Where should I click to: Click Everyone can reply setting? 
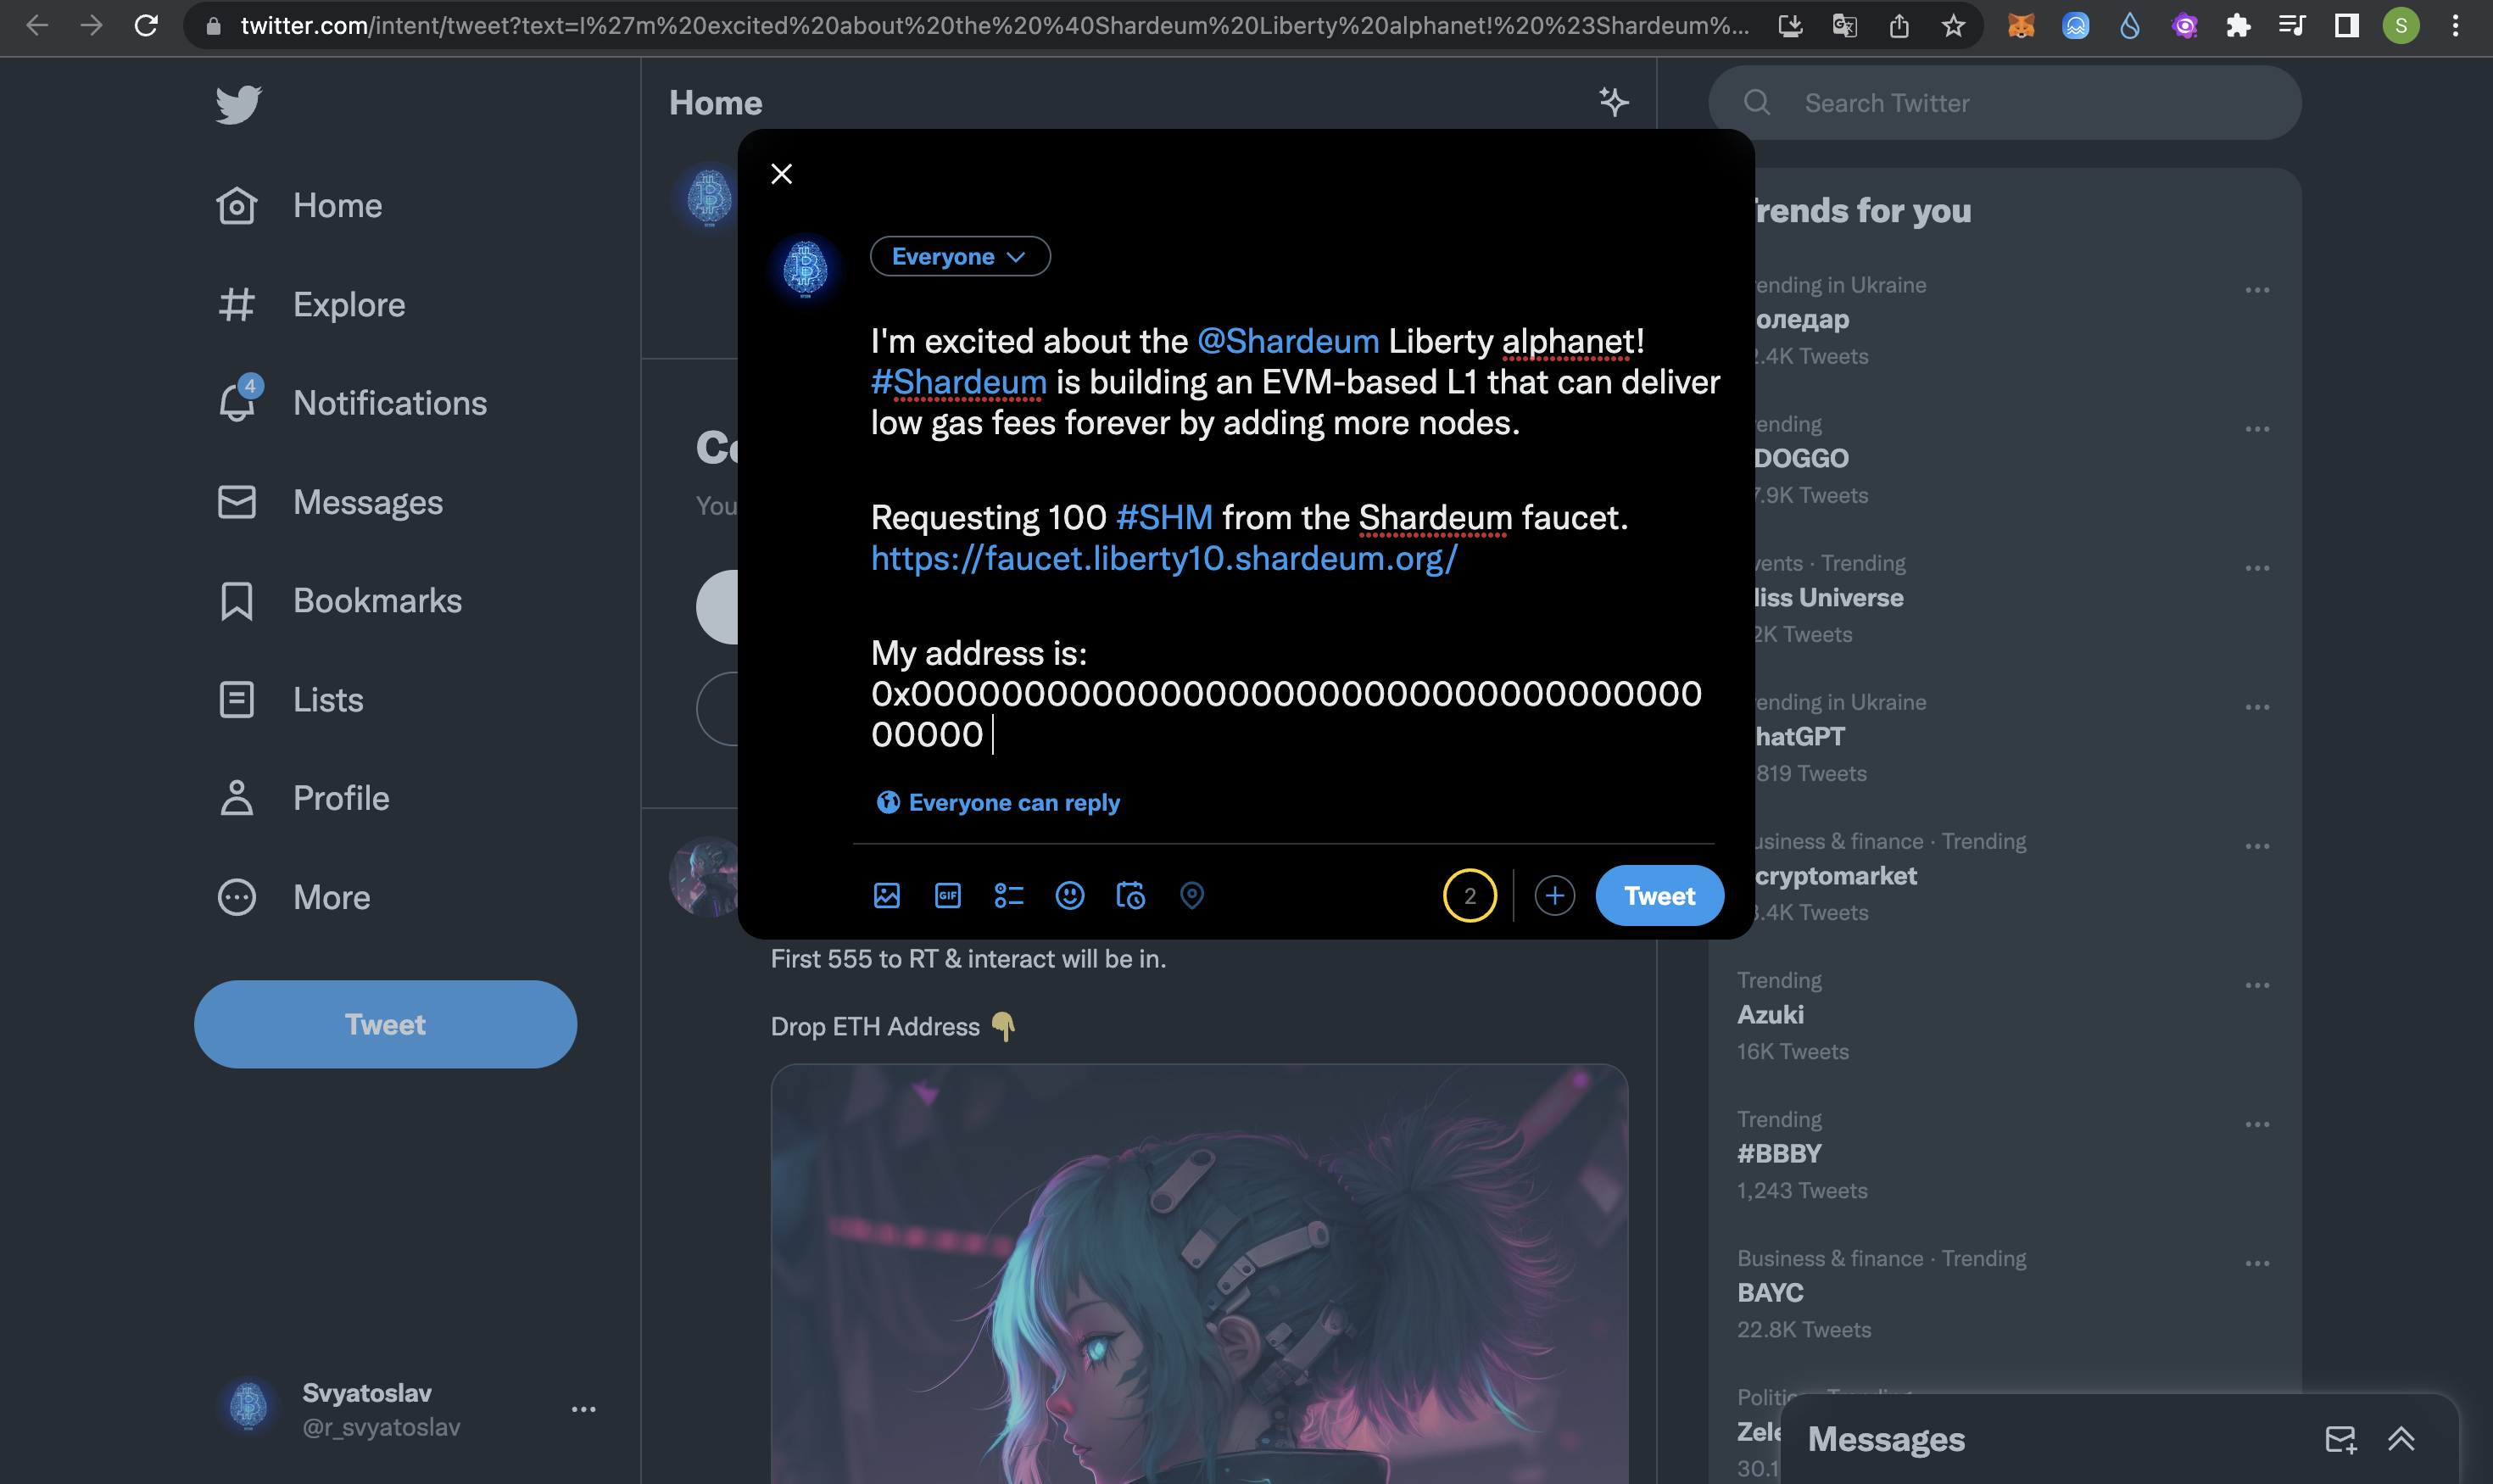[x=998, y=803]
